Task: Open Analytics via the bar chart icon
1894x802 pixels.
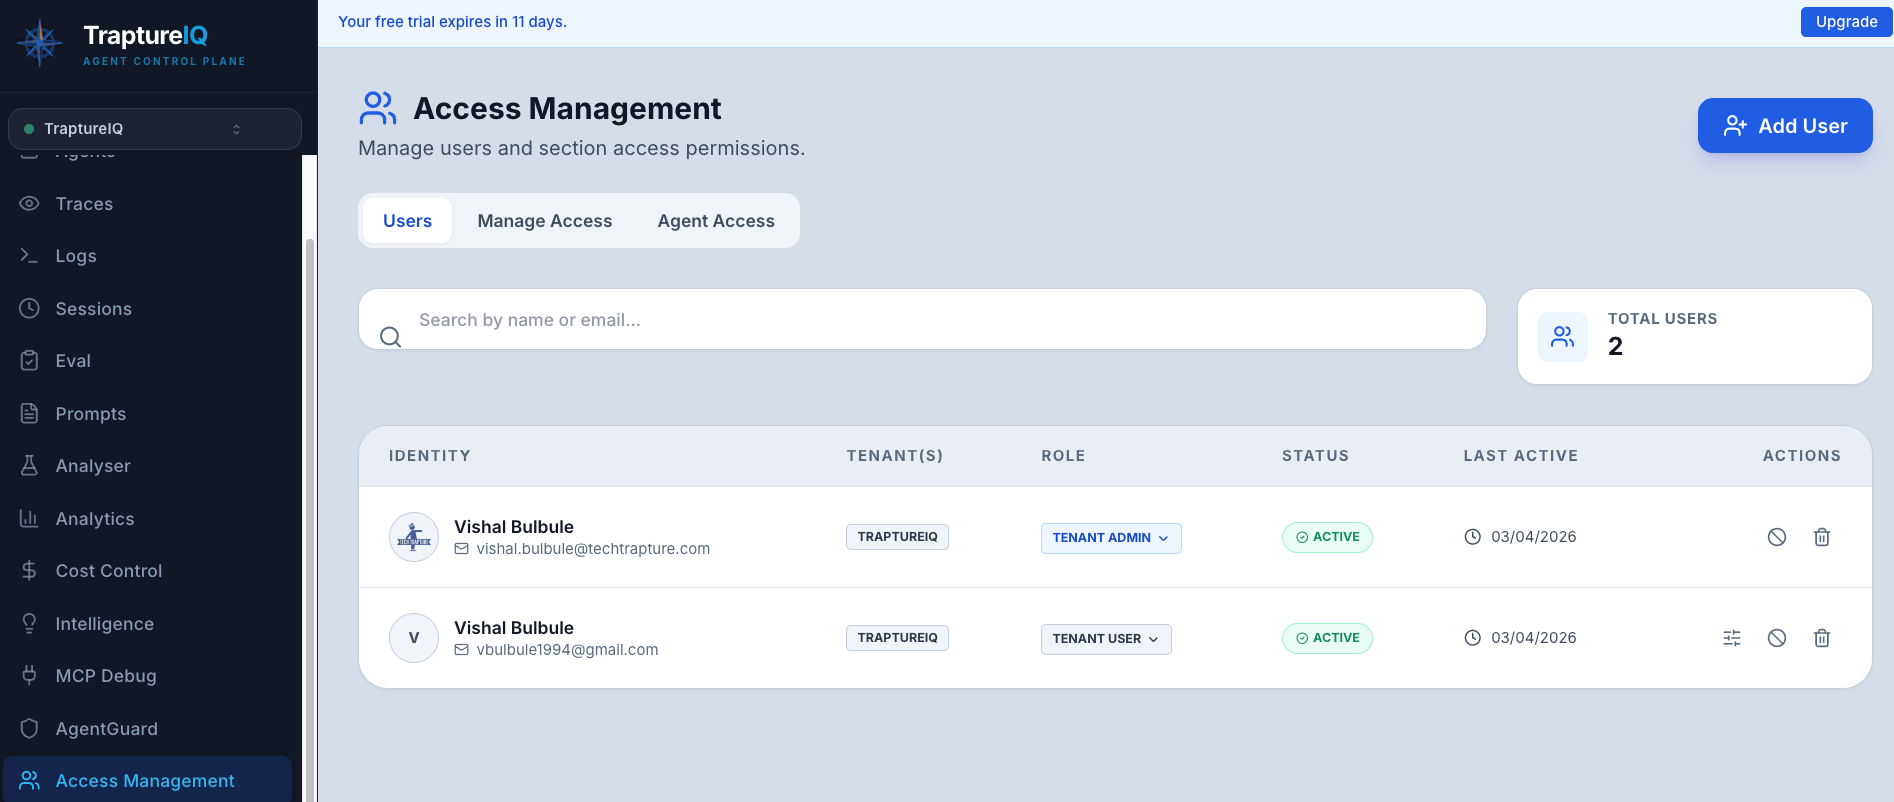Action: (x=30, y=518)
